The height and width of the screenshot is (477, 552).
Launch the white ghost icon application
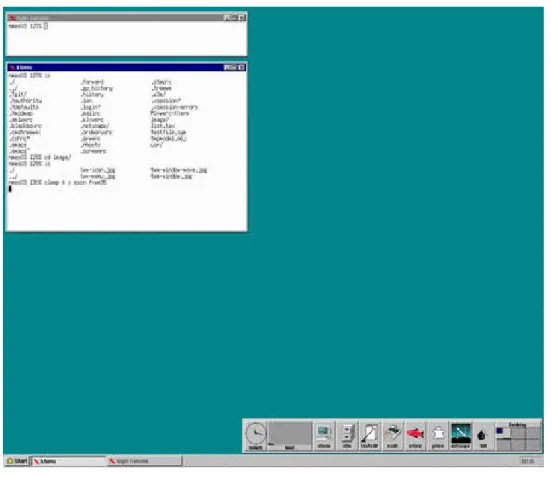point(438,435)
